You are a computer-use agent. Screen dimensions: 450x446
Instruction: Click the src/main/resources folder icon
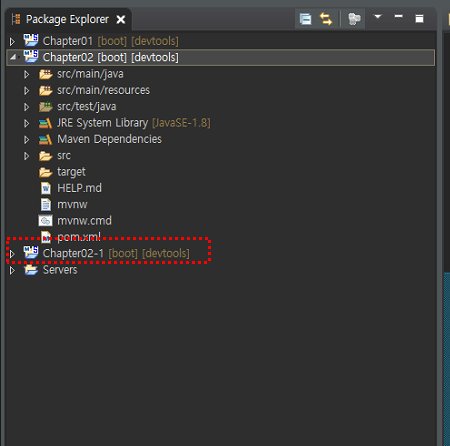tap(46, 90)
